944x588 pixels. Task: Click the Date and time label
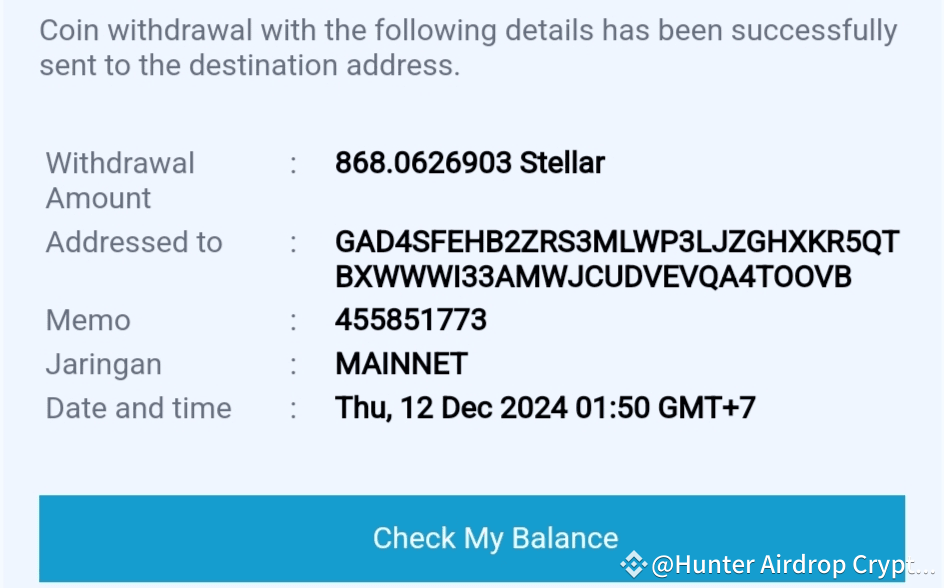click(138, 408)
